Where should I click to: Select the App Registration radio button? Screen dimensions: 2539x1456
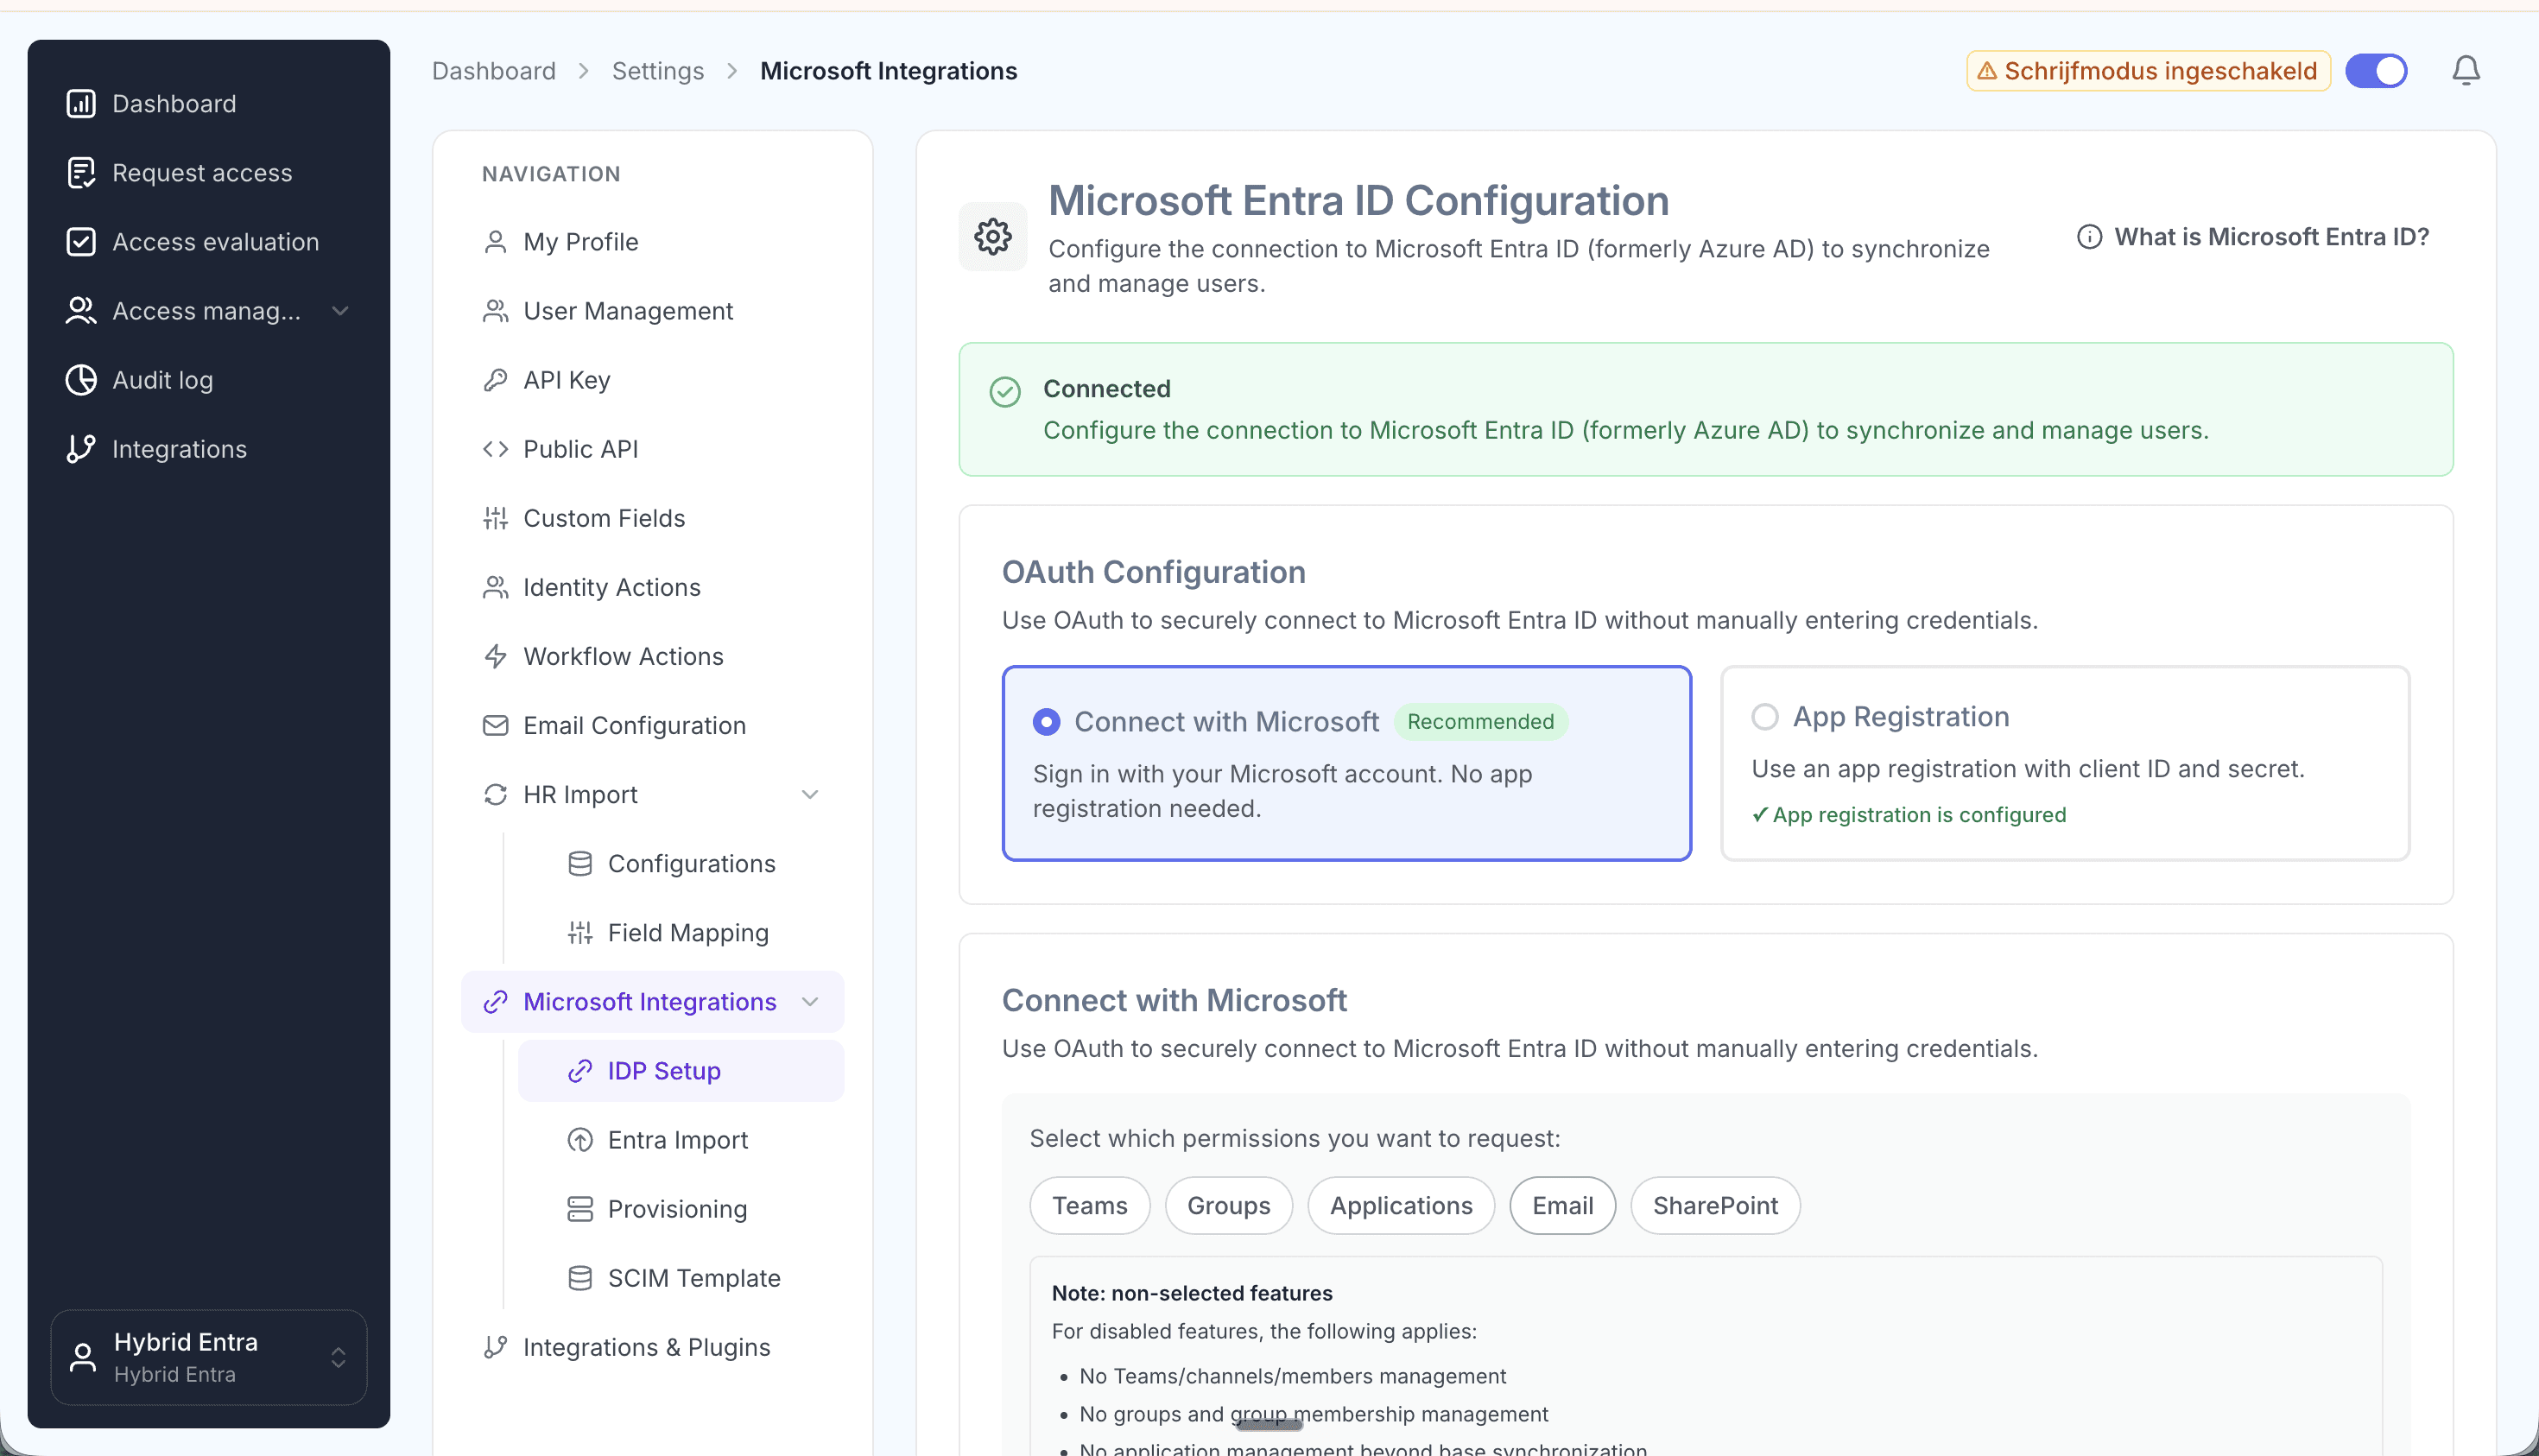[x=1764, y=716]
